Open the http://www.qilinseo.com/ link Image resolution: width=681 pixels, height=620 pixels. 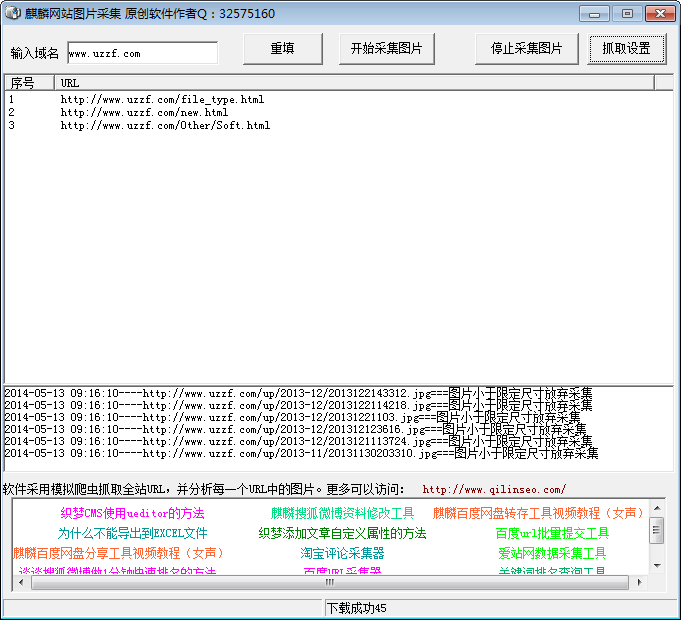tap(494, 489)
